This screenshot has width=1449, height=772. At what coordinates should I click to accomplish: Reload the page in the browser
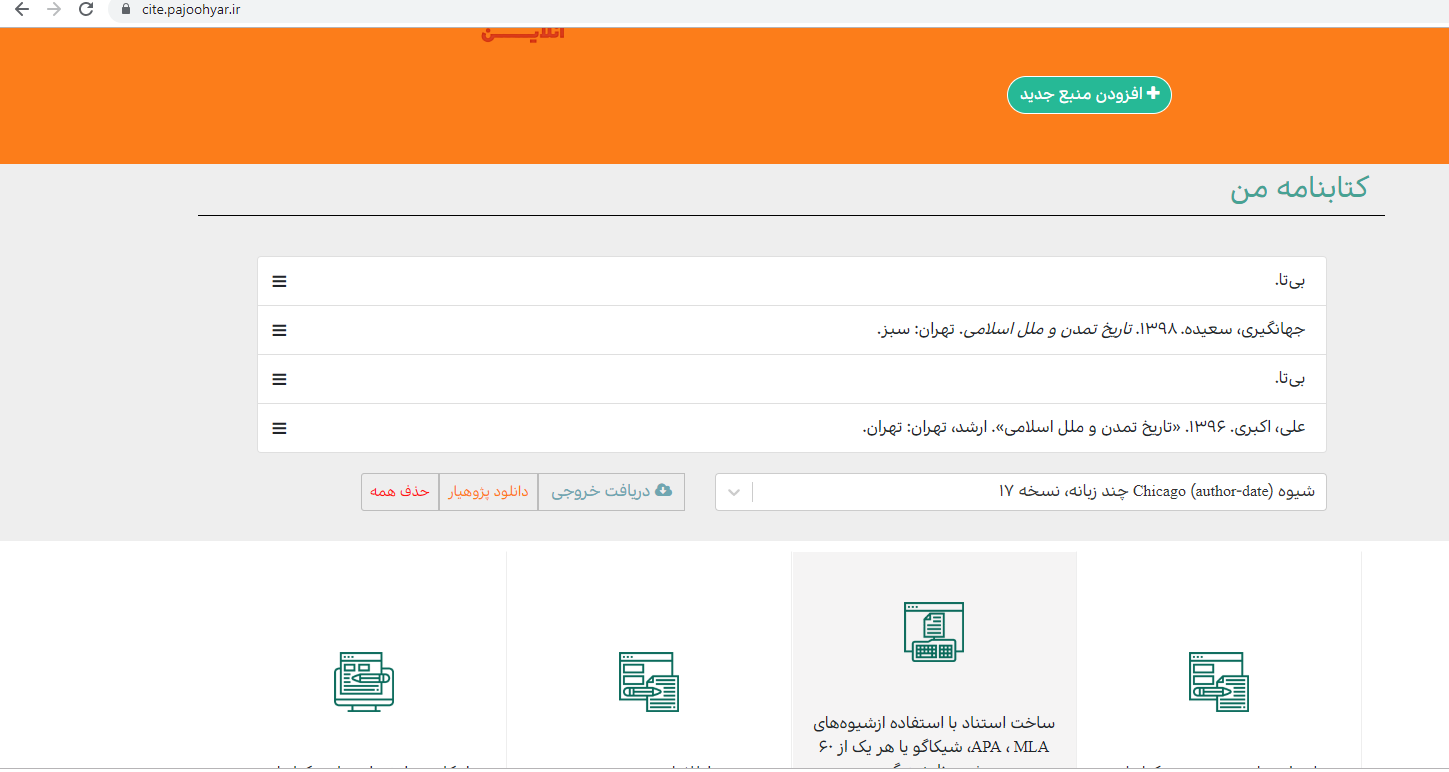tap(86, 10)
